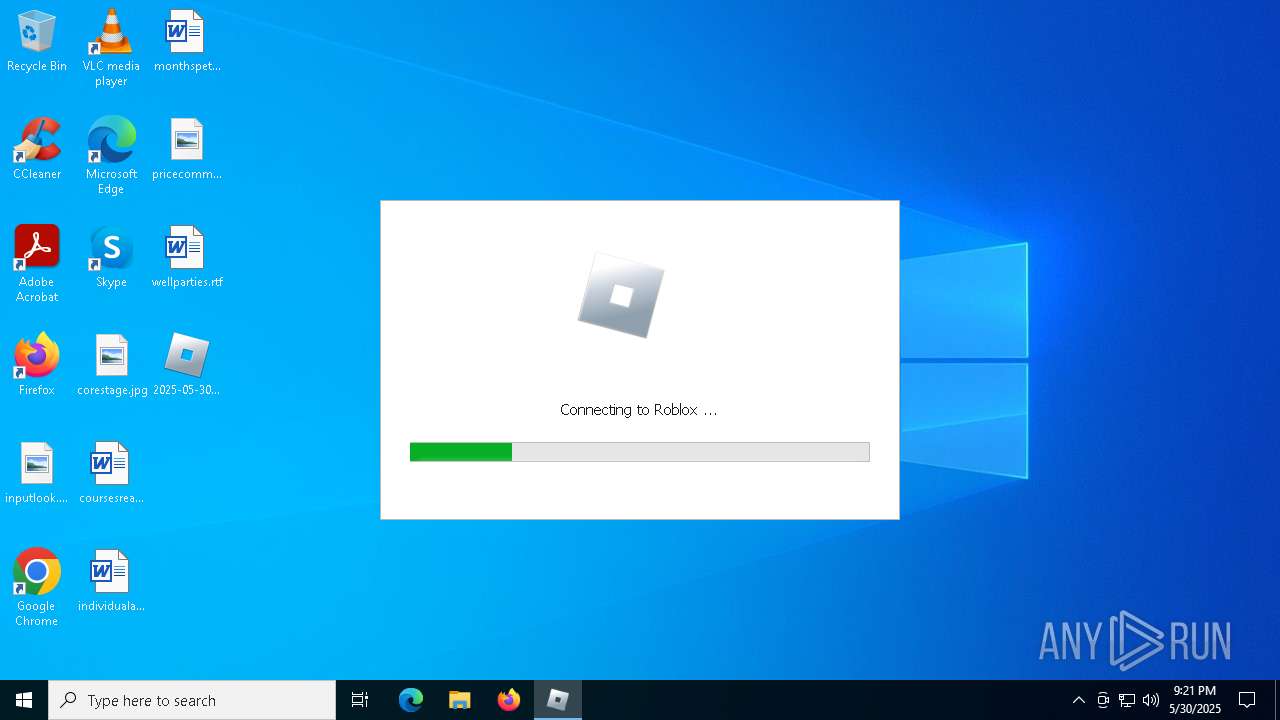The width and height of the screenshot is (1280, 720).
Task: Open File Explorer from the taskbar
Action: coord(460,700)
